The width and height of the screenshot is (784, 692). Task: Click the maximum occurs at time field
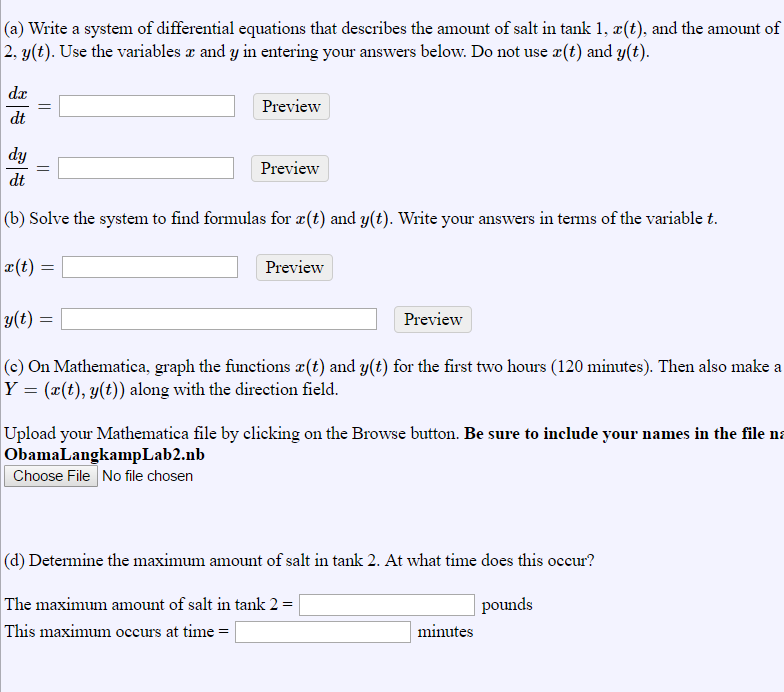tap(322, 632)
